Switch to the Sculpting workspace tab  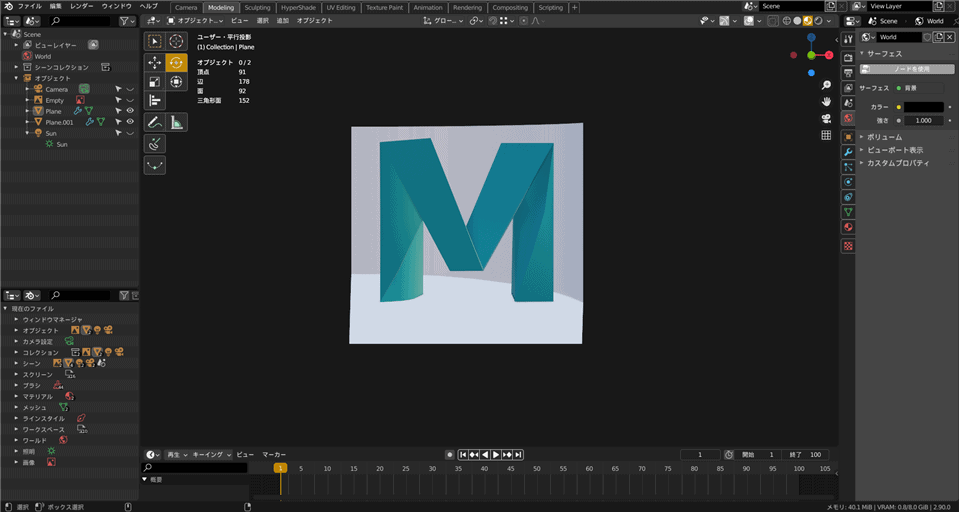pos(257,8)
